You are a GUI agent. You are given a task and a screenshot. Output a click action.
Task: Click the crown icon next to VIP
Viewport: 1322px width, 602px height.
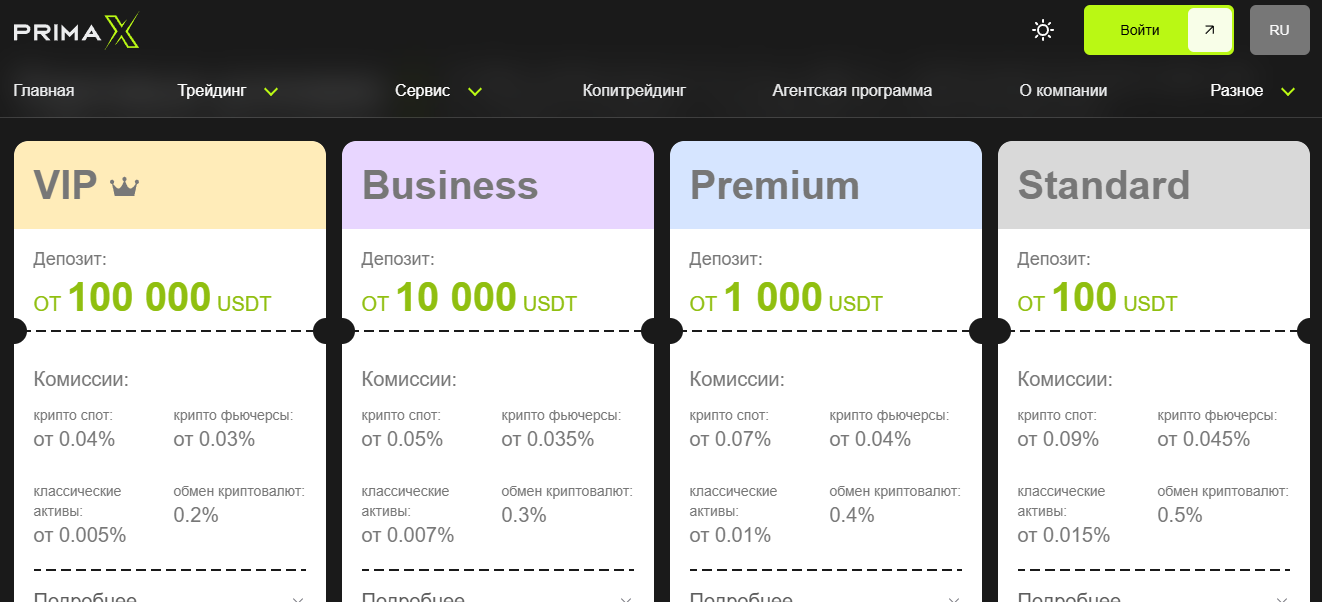[125, 187]
